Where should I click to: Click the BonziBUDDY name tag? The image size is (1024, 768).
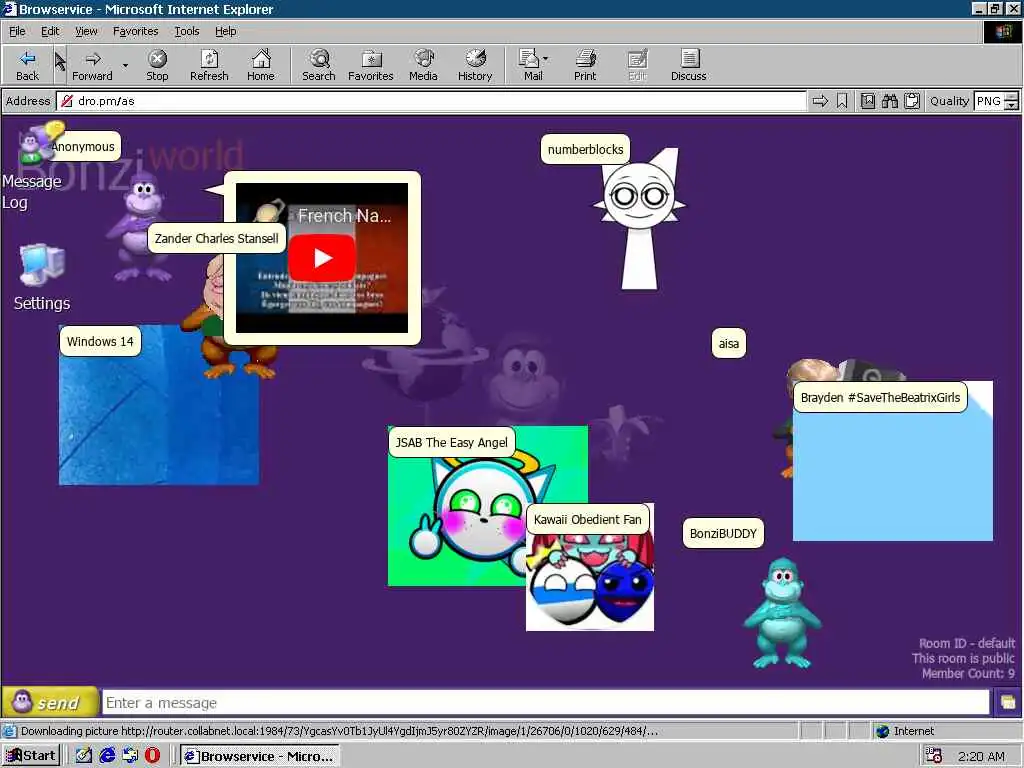pyautogui.click(x=723, y=534)
